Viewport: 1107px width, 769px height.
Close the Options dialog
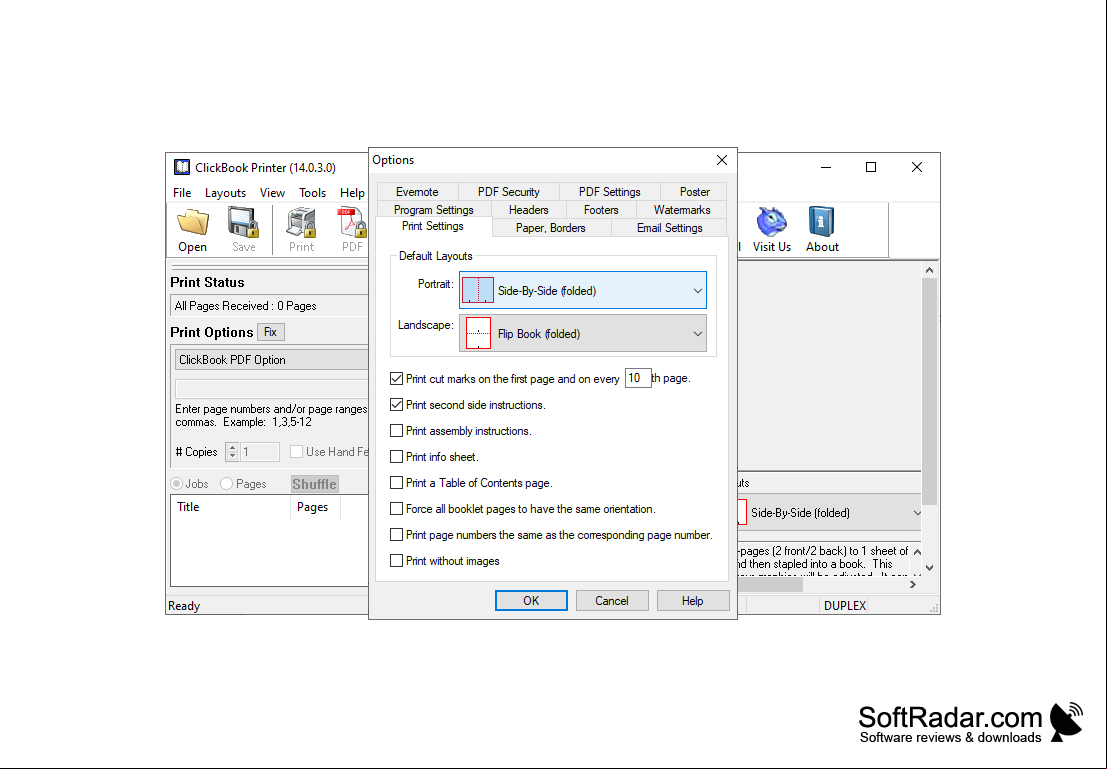click(722, 160)
